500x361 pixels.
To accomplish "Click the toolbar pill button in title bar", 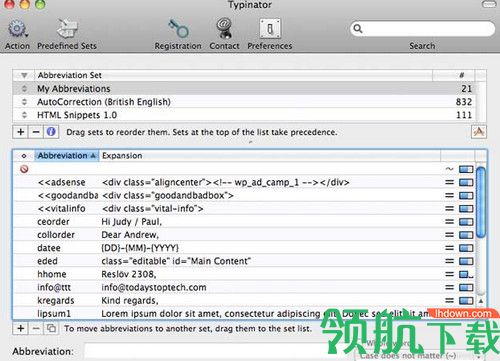I will click(489, 4).
